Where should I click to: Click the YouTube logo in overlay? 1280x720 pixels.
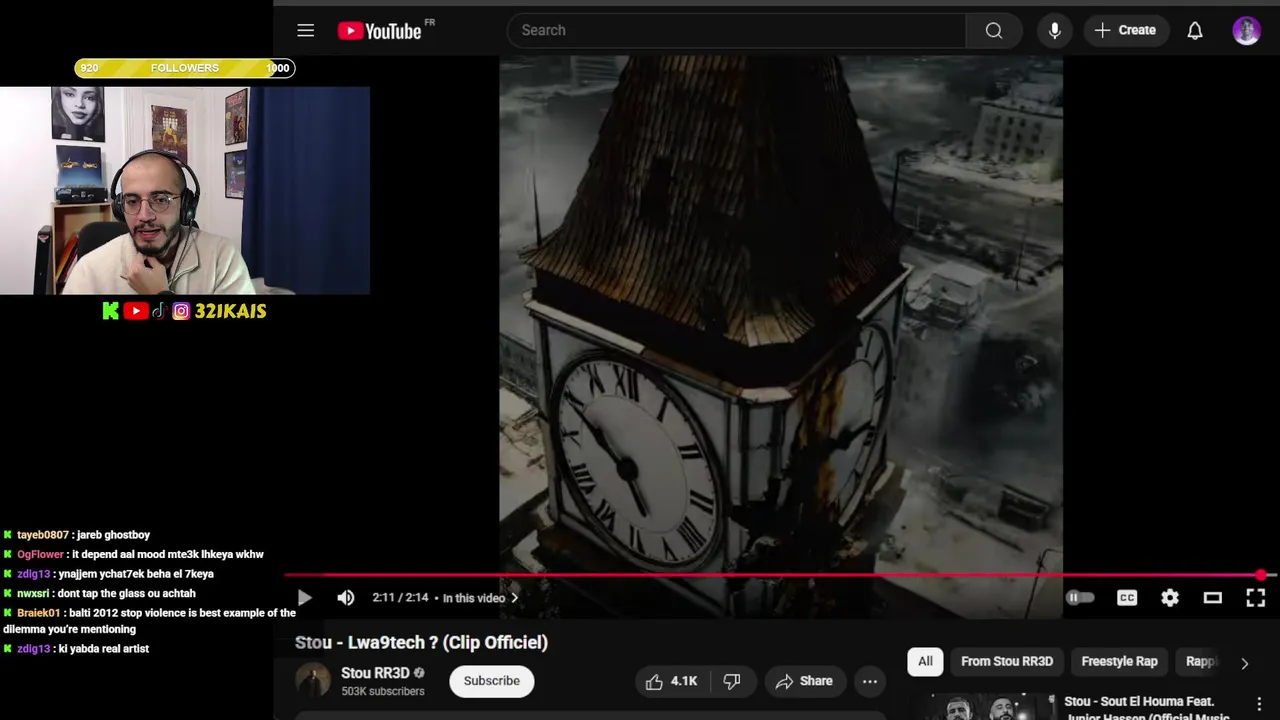coord(136,311)
